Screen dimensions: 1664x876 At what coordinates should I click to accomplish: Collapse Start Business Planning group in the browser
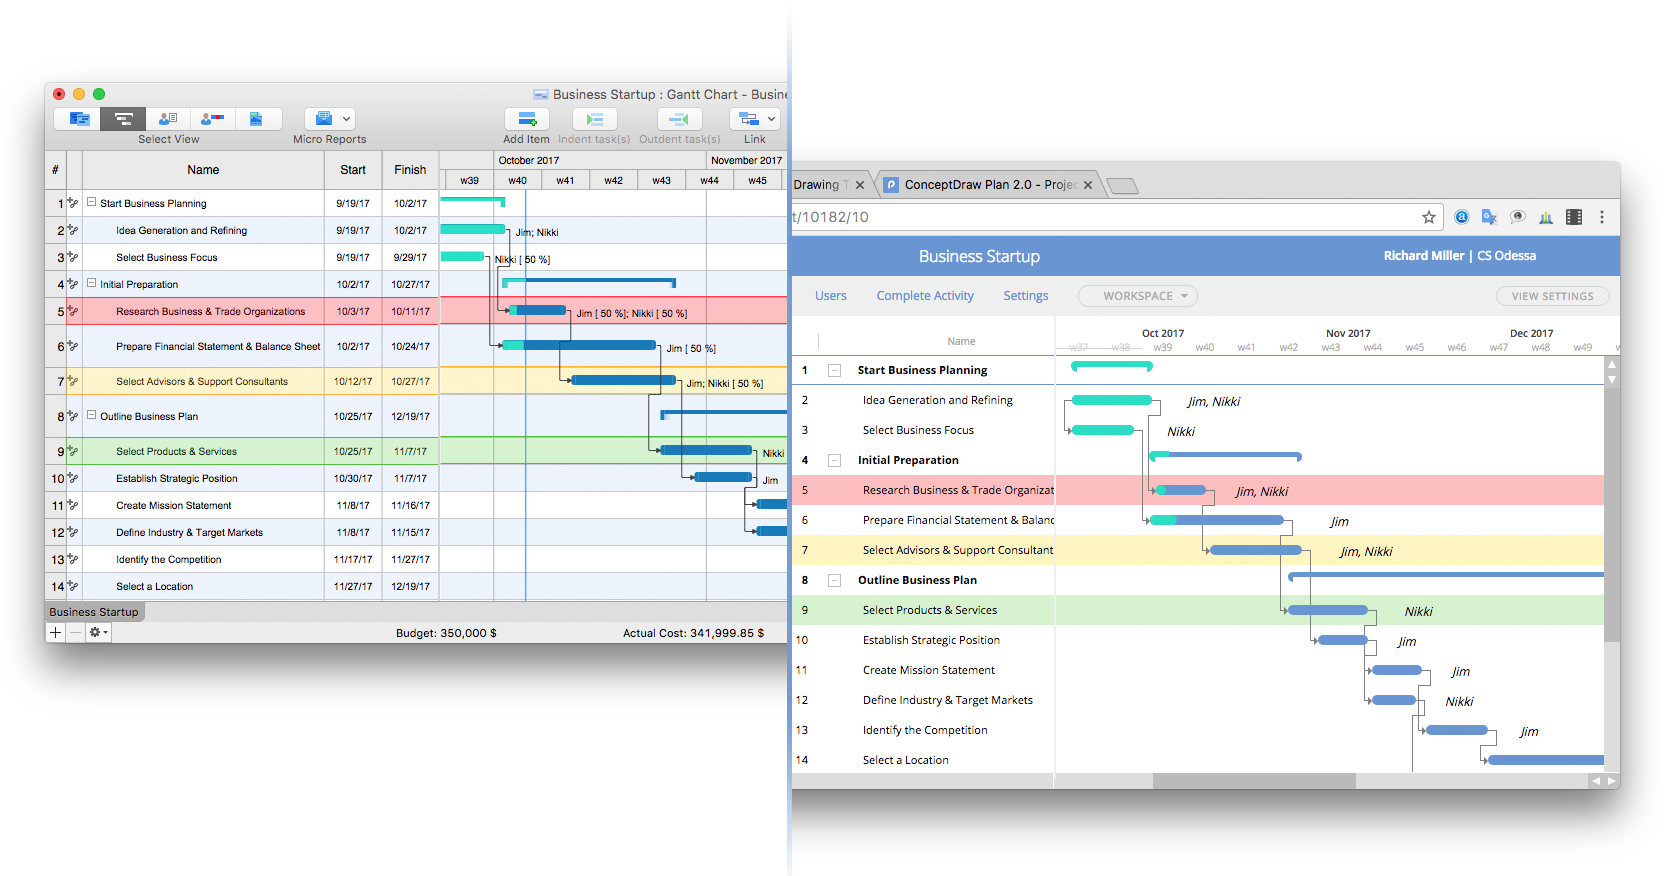click(x=834, y=370)
